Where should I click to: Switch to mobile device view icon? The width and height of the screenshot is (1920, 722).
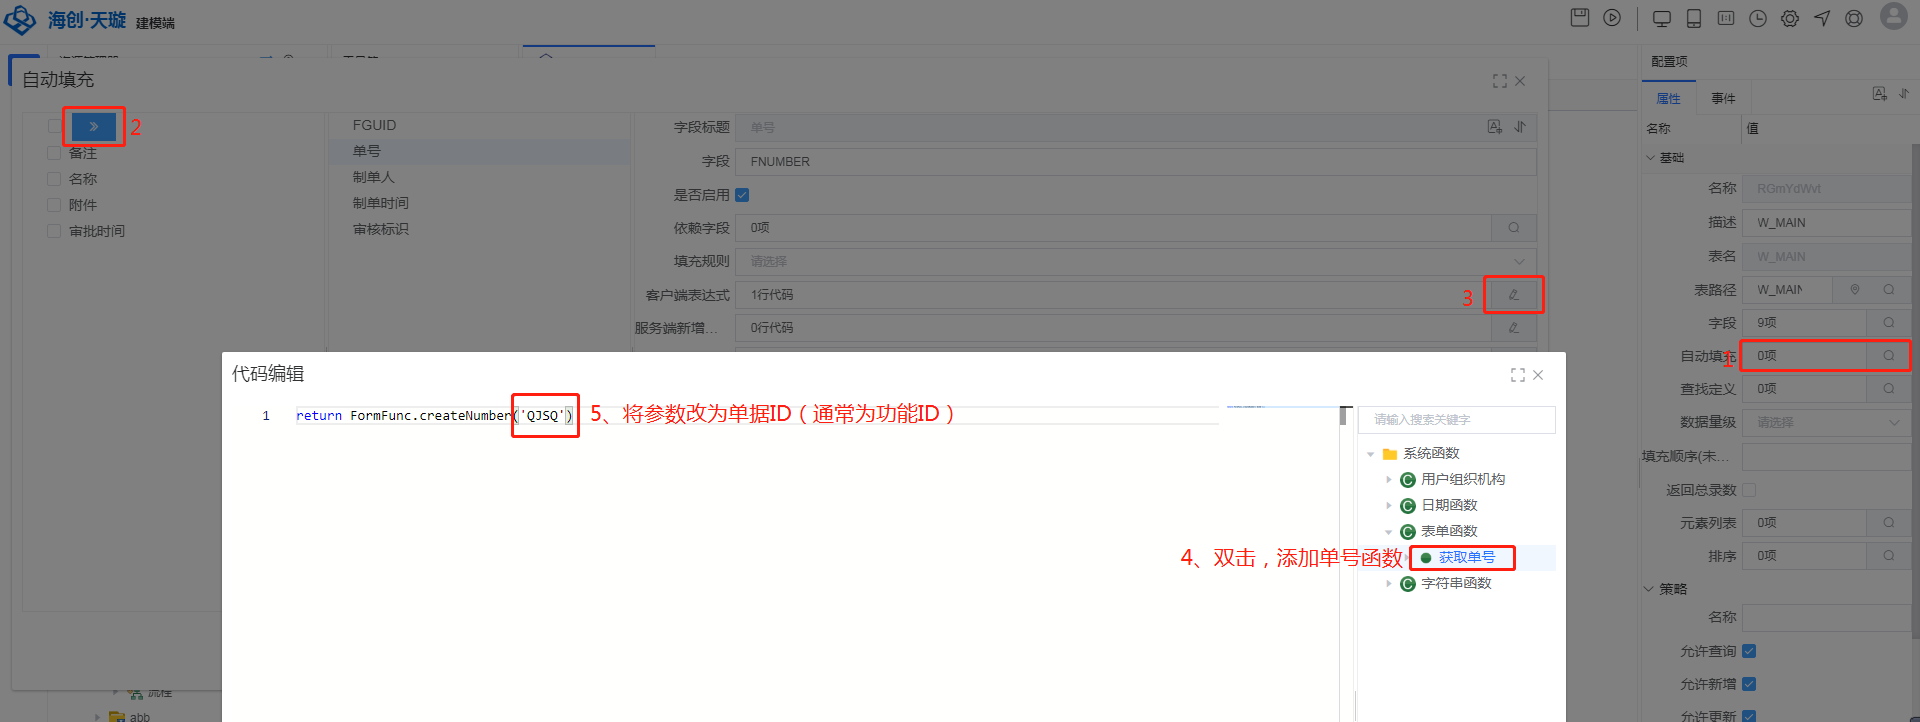(x=1694, y=18)
